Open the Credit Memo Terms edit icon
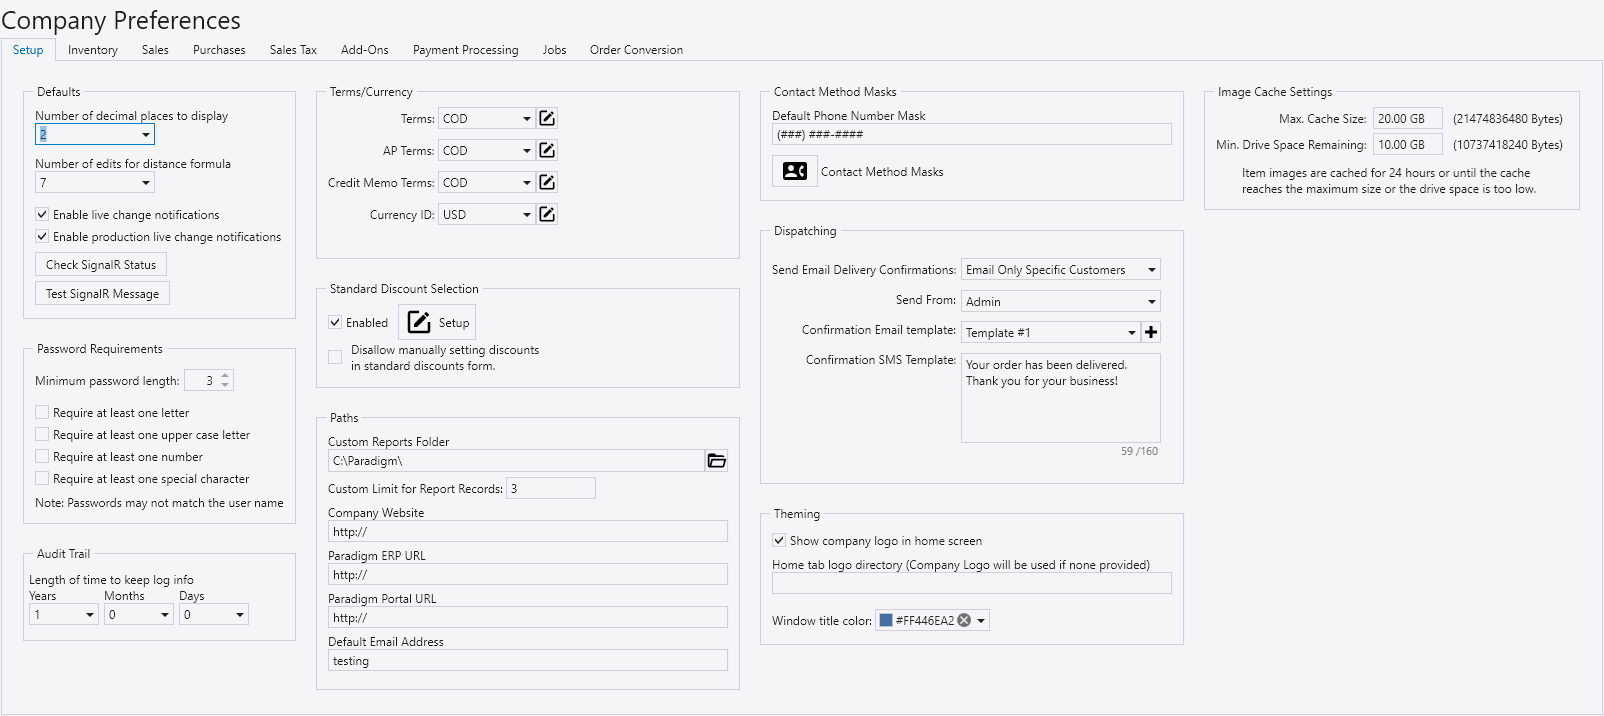The image size is (1604, 716). coord(547,183)
